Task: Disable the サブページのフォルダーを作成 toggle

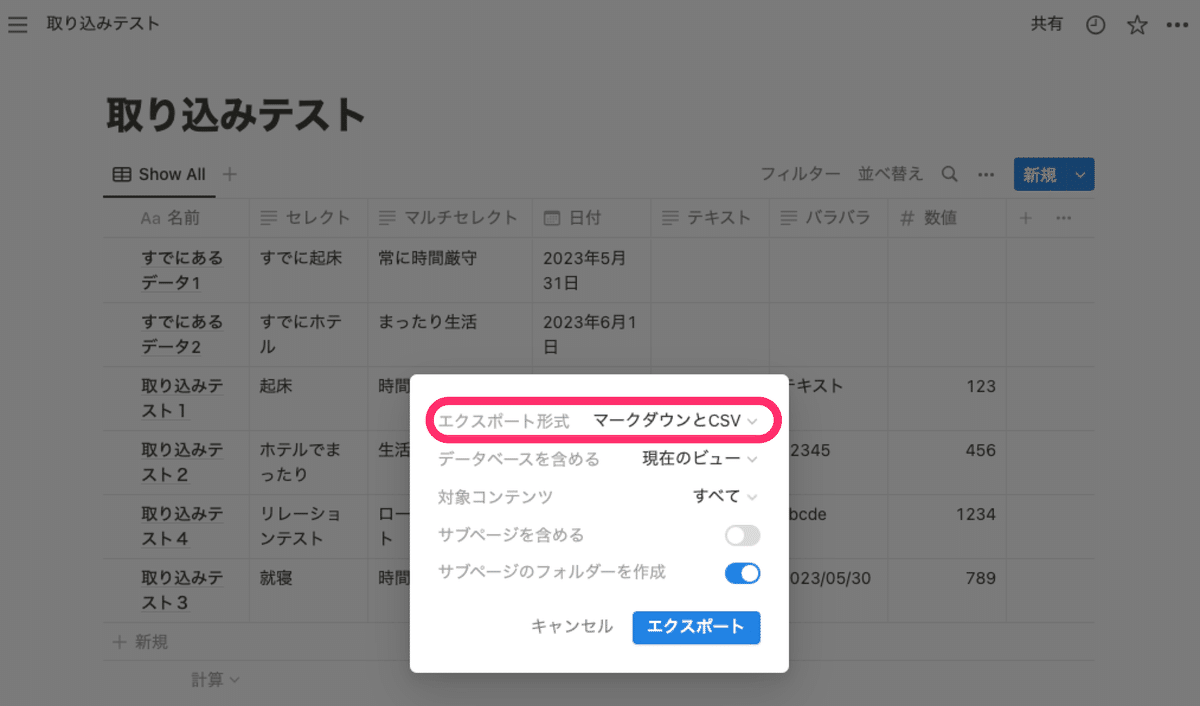Action: (742, 574)
